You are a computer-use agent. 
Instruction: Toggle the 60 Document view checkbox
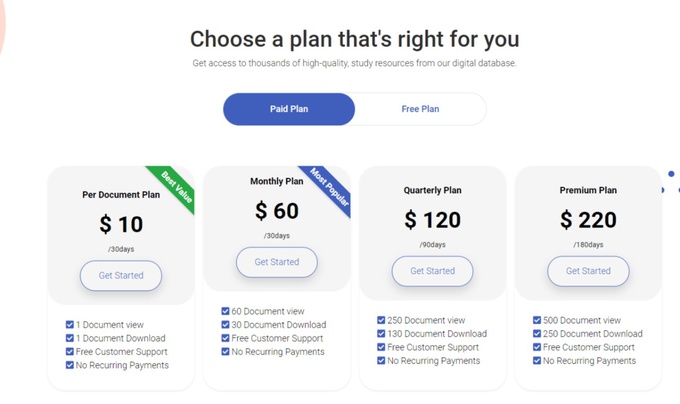click(x=226, y=312)
